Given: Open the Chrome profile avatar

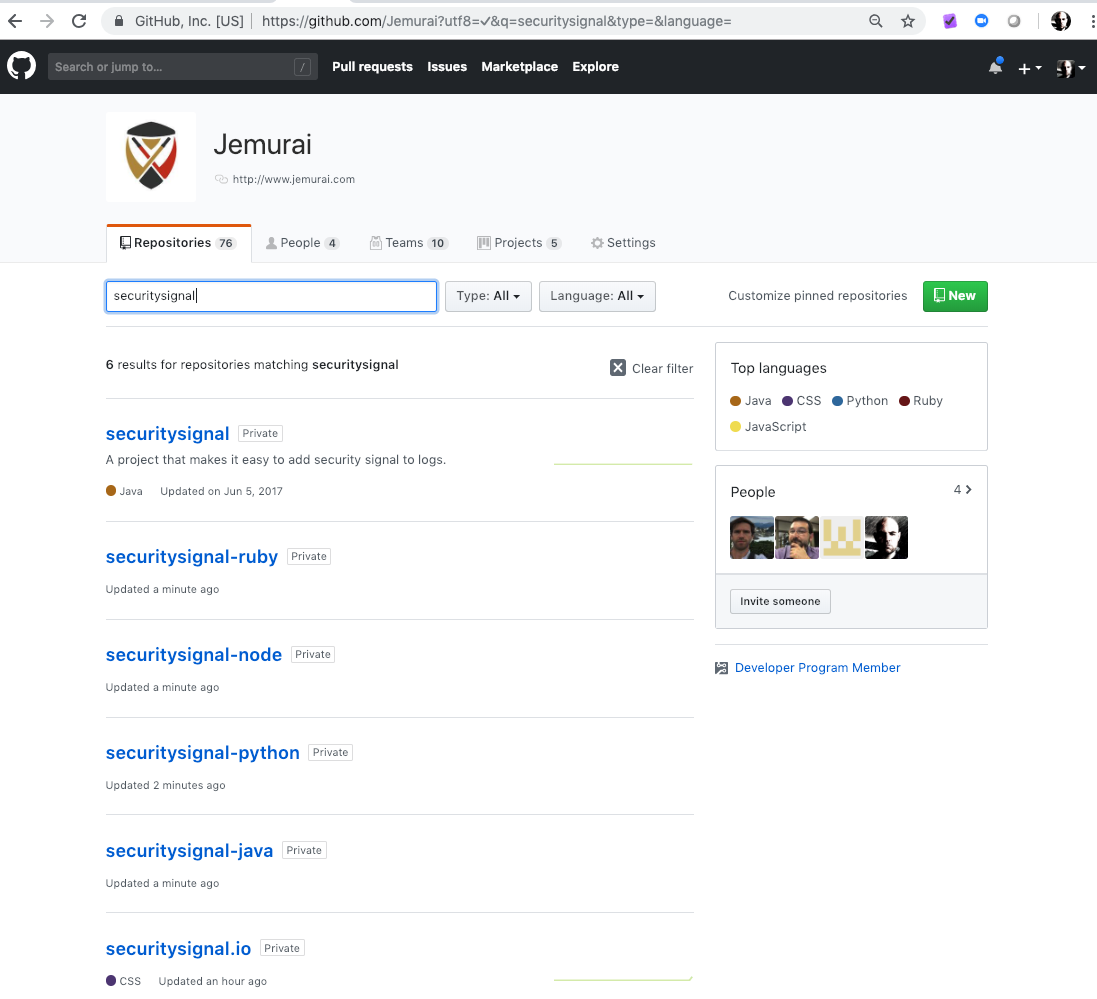Looking at the screenshot, I should tap(1061, 21).
